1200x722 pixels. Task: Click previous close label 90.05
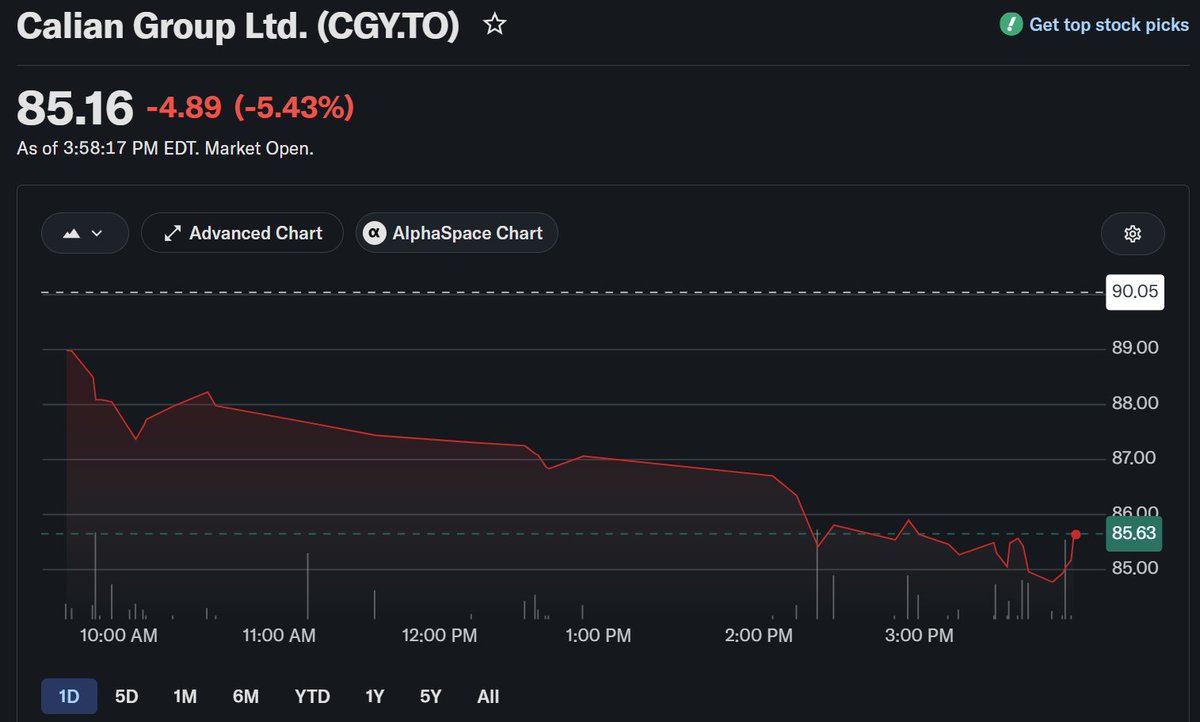[1135, 292]
